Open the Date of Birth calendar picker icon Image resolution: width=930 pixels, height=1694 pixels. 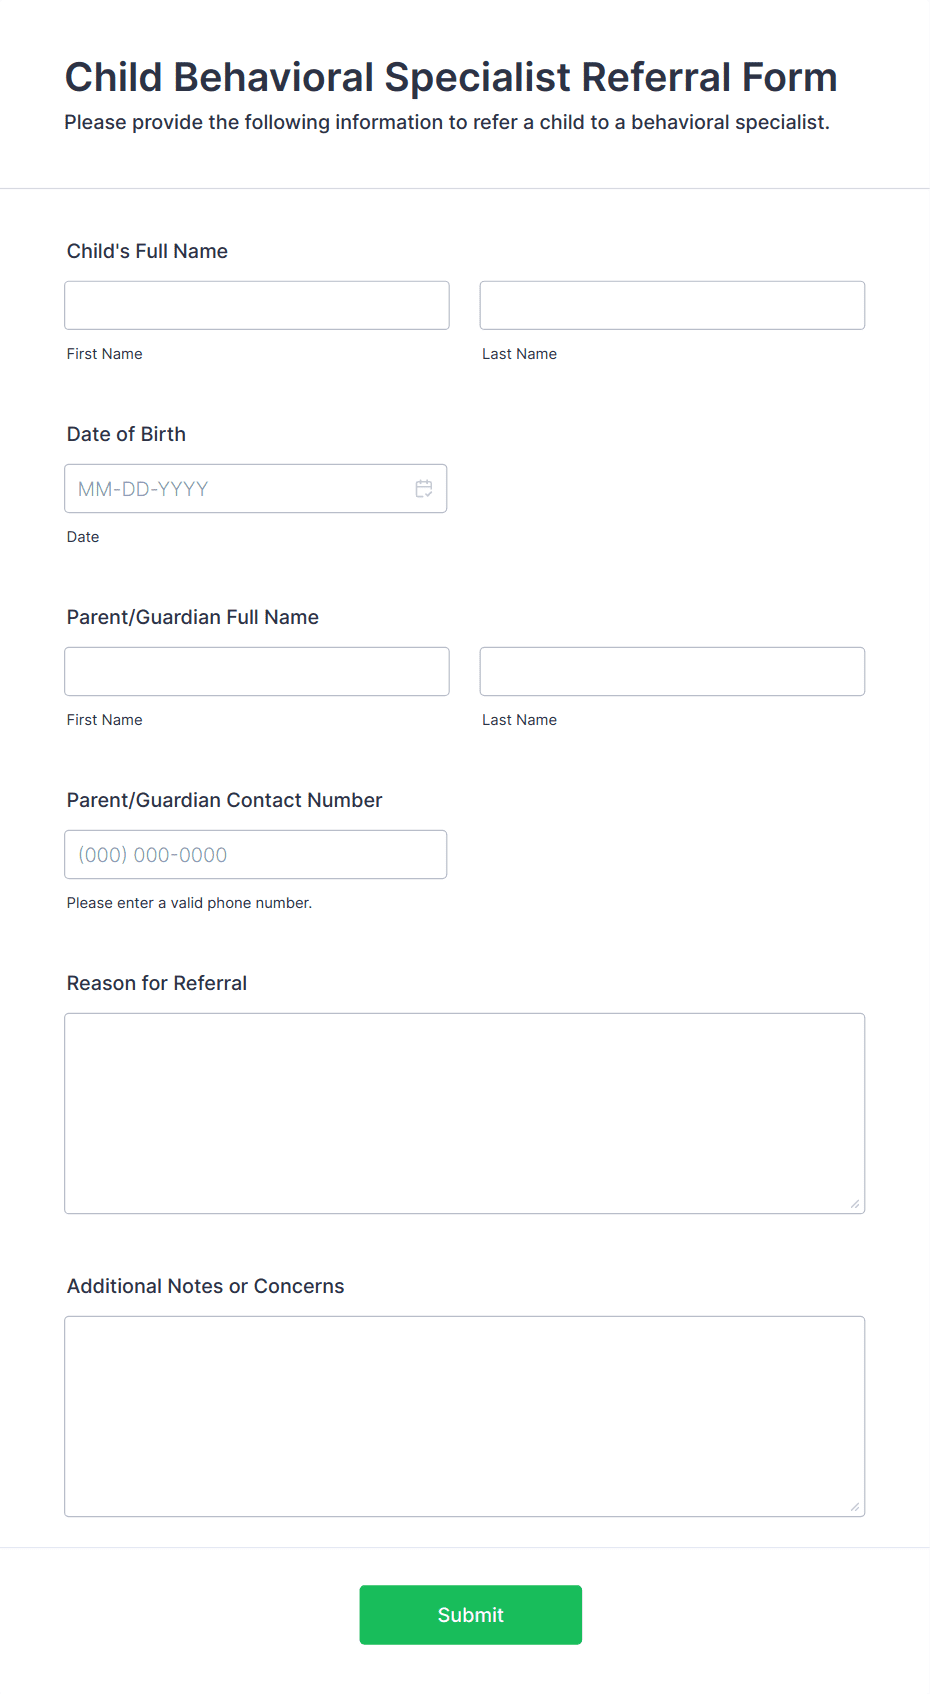(x=424, y=489)
